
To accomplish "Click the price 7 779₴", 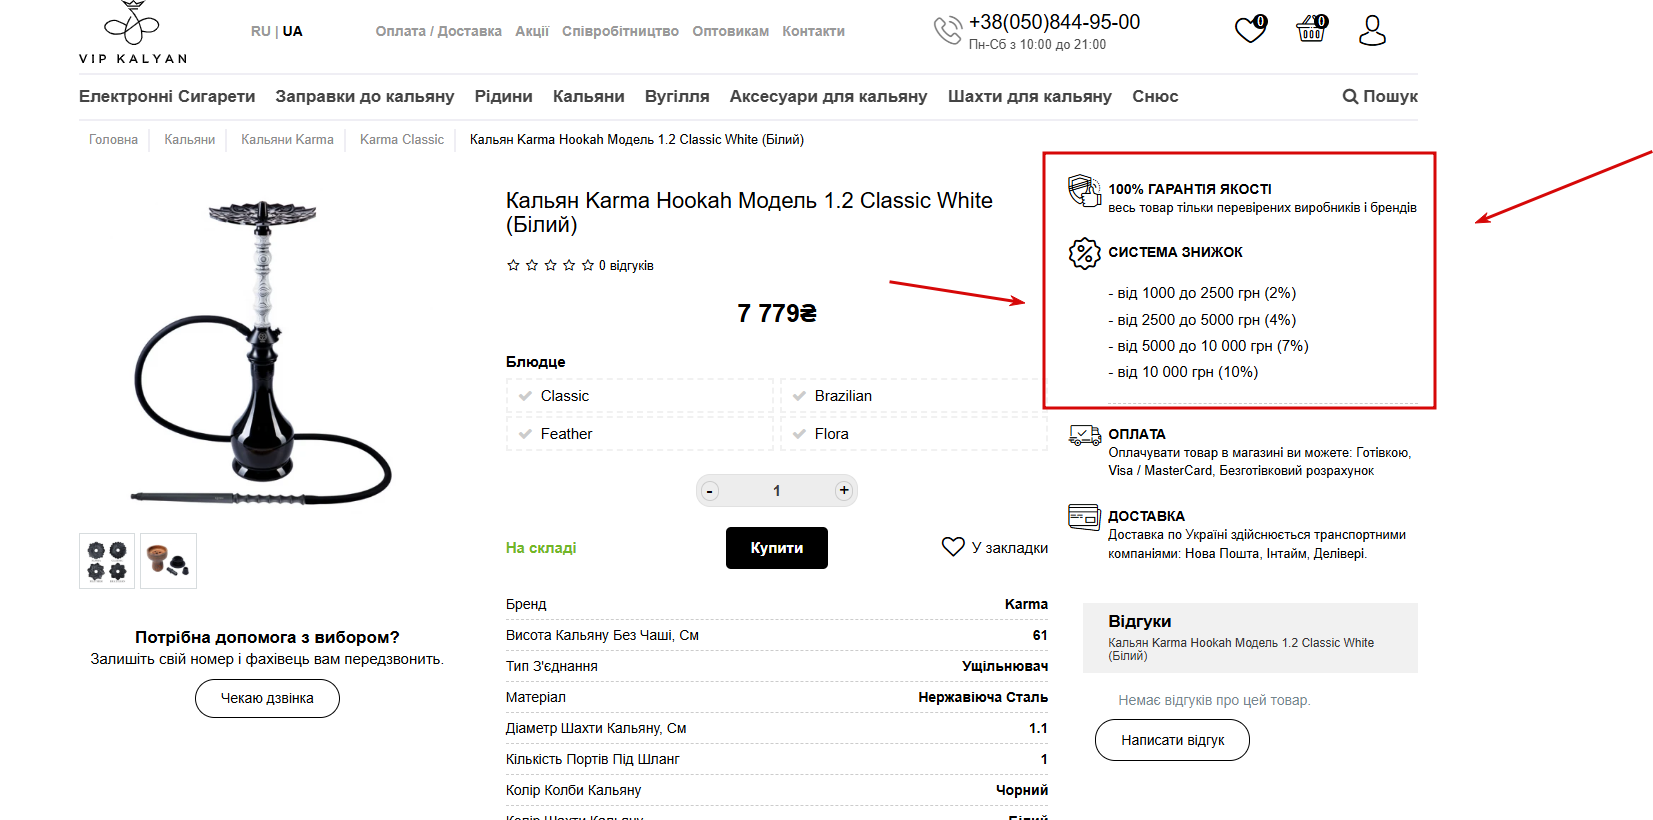I will [777, 313].
